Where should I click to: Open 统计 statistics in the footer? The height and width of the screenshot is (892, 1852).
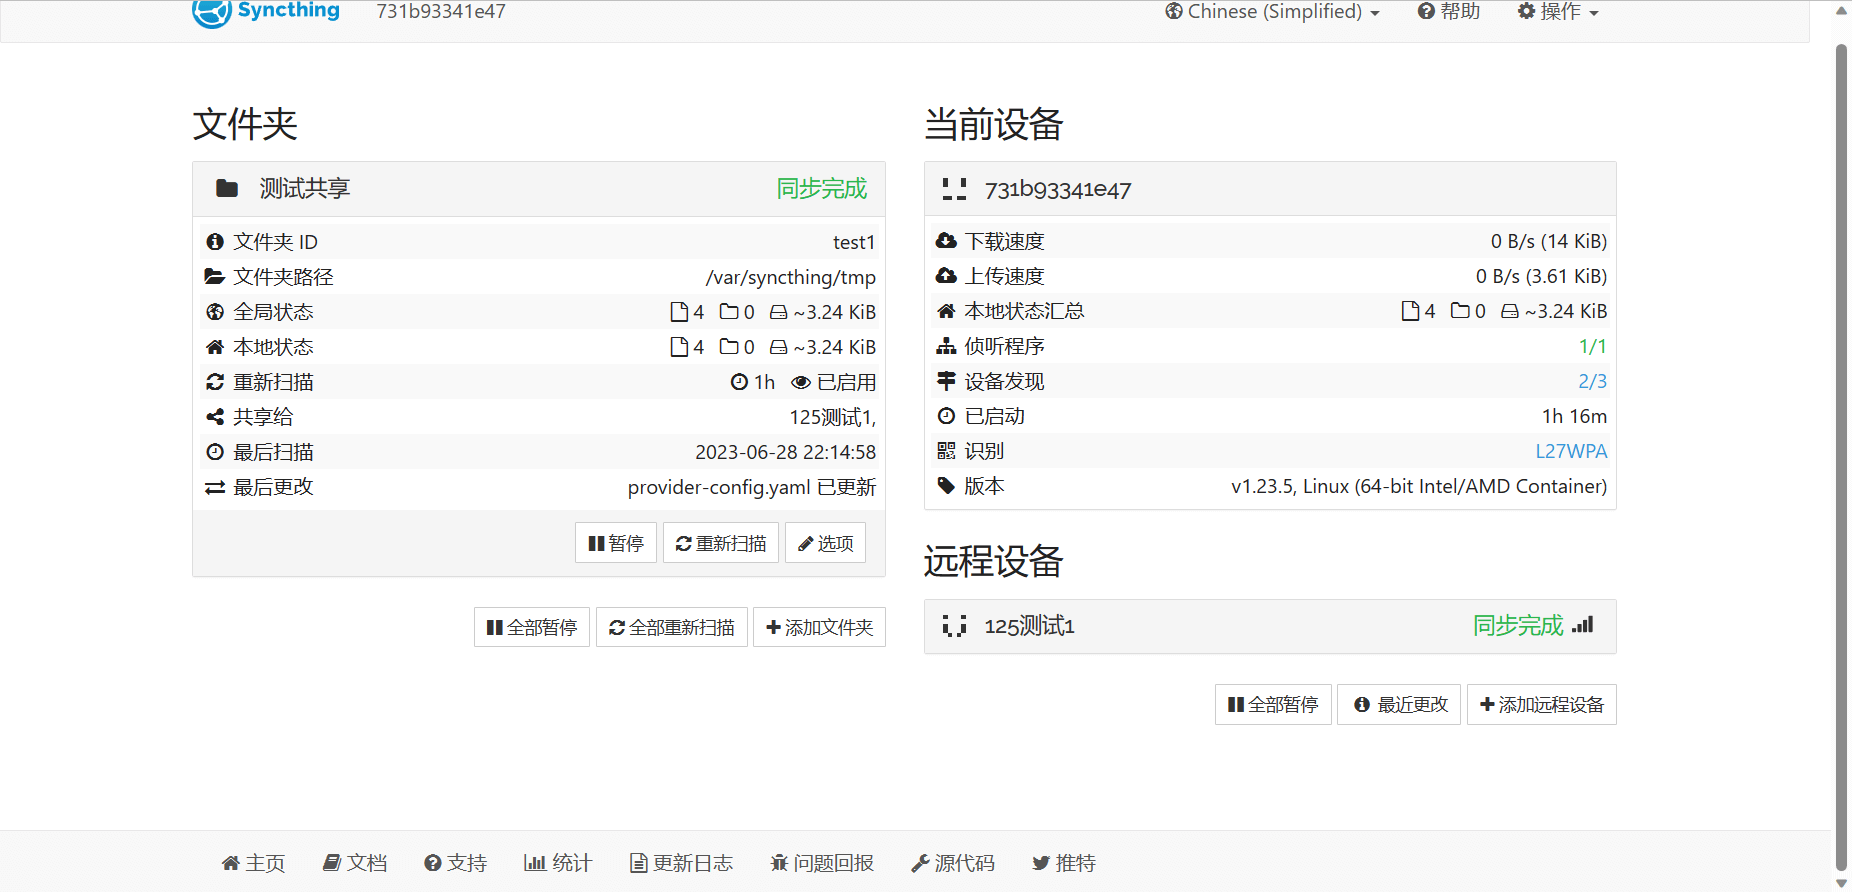(x=558, y=863)
